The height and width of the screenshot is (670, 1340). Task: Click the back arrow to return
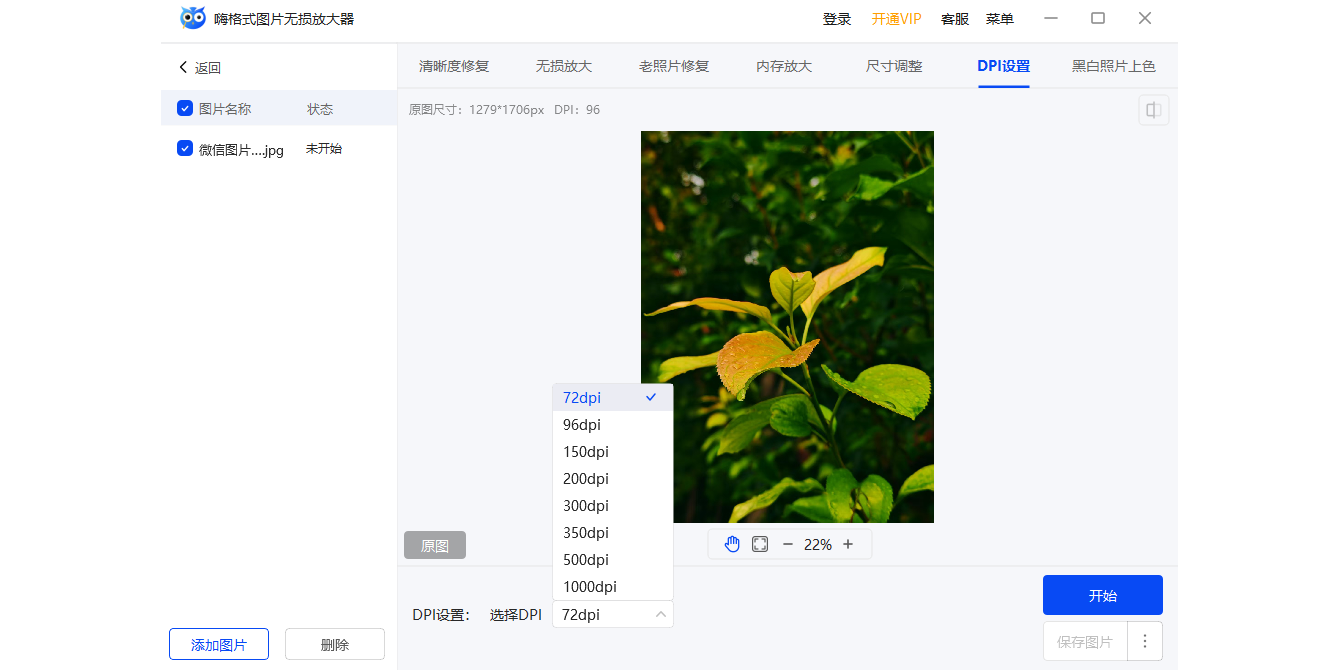pos(184,67)
